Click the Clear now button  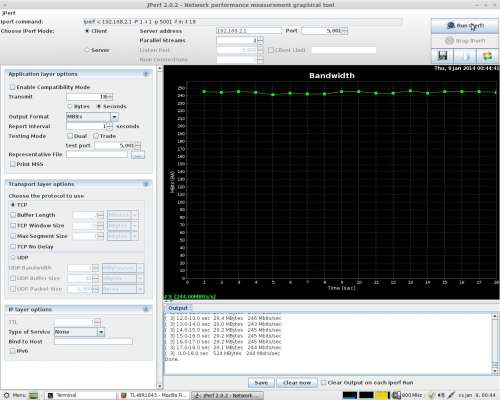pos(297,383)
